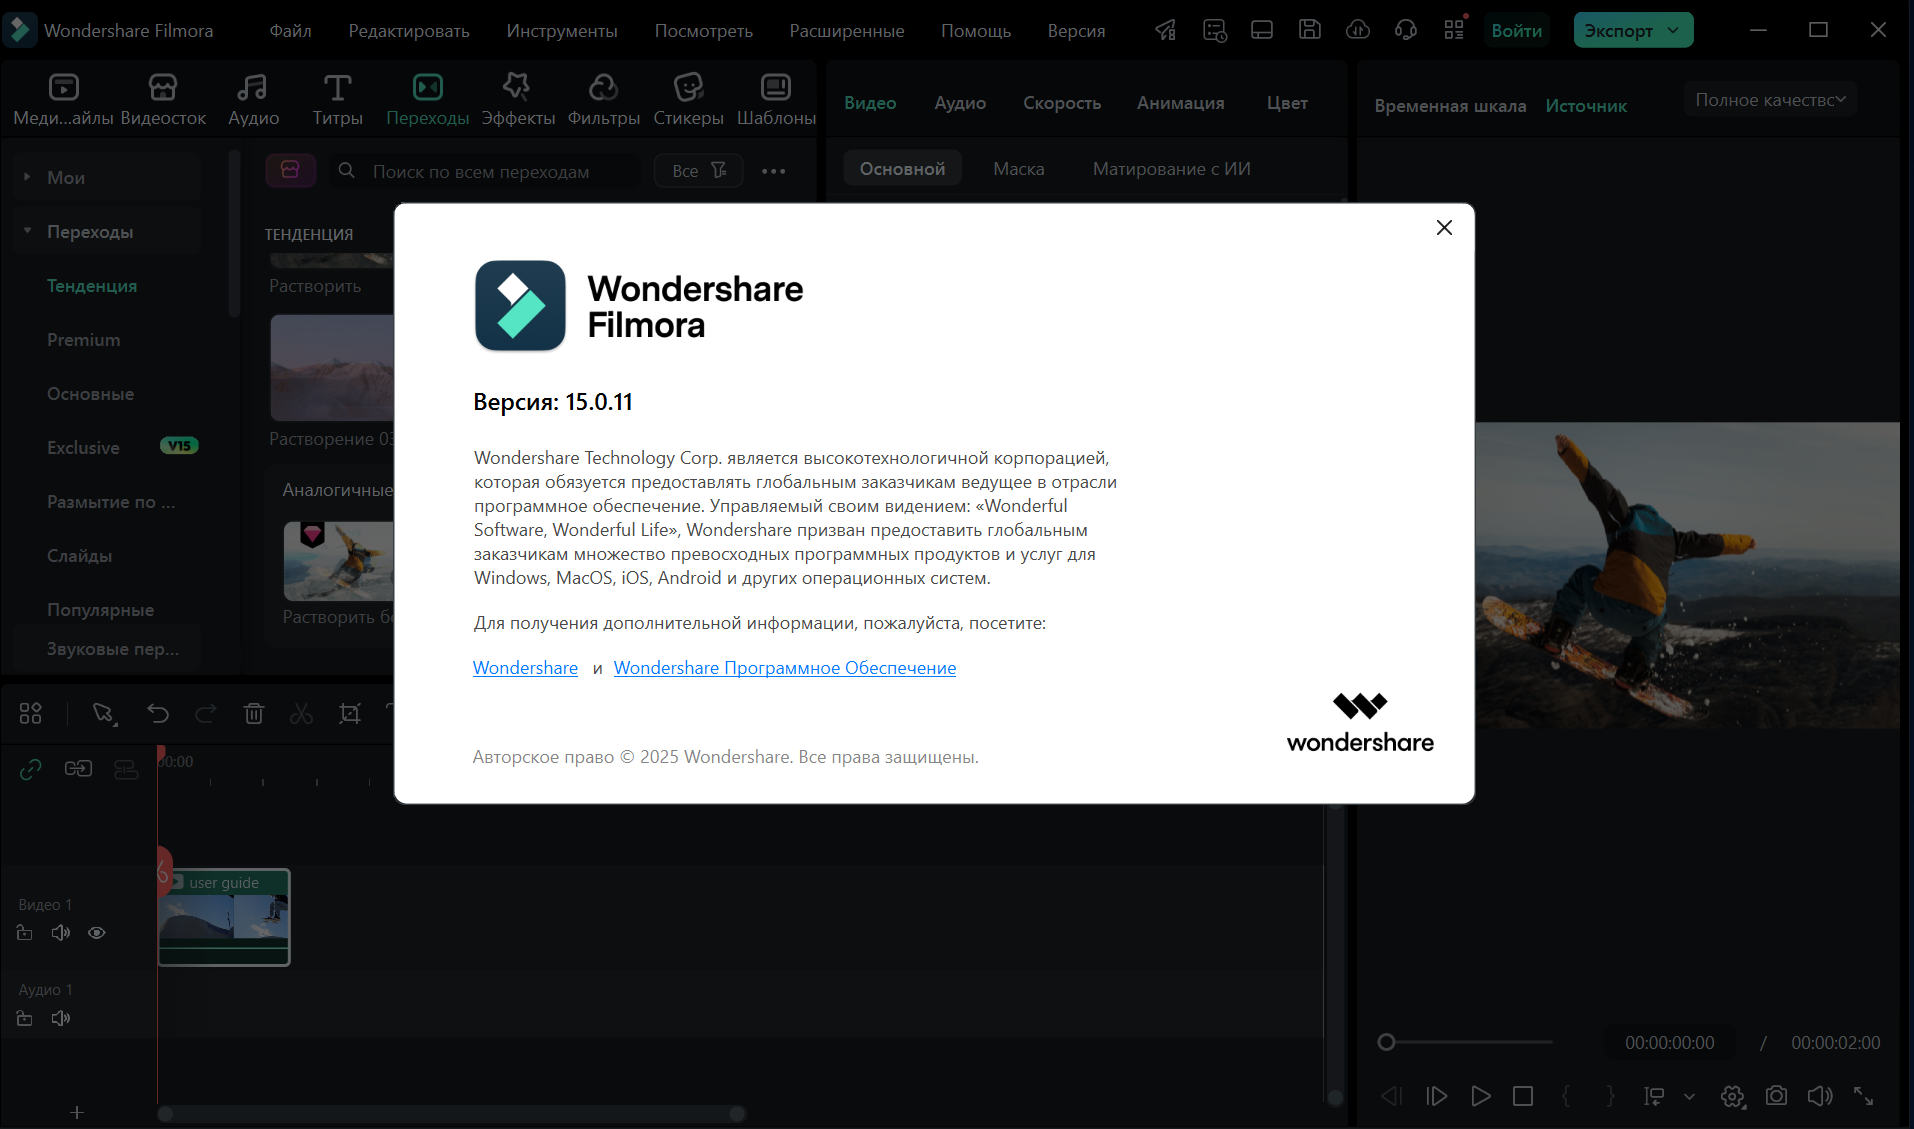Open the Редактировать menu

click(409, 30)
